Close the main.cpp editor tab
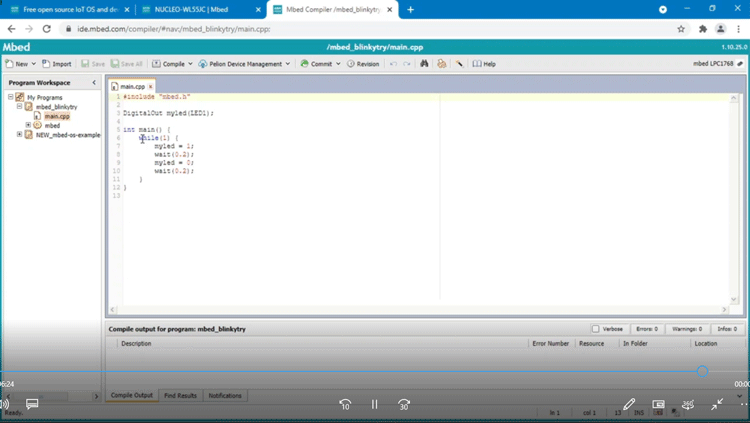The image size is (750, 423). [x=150, y=87]
